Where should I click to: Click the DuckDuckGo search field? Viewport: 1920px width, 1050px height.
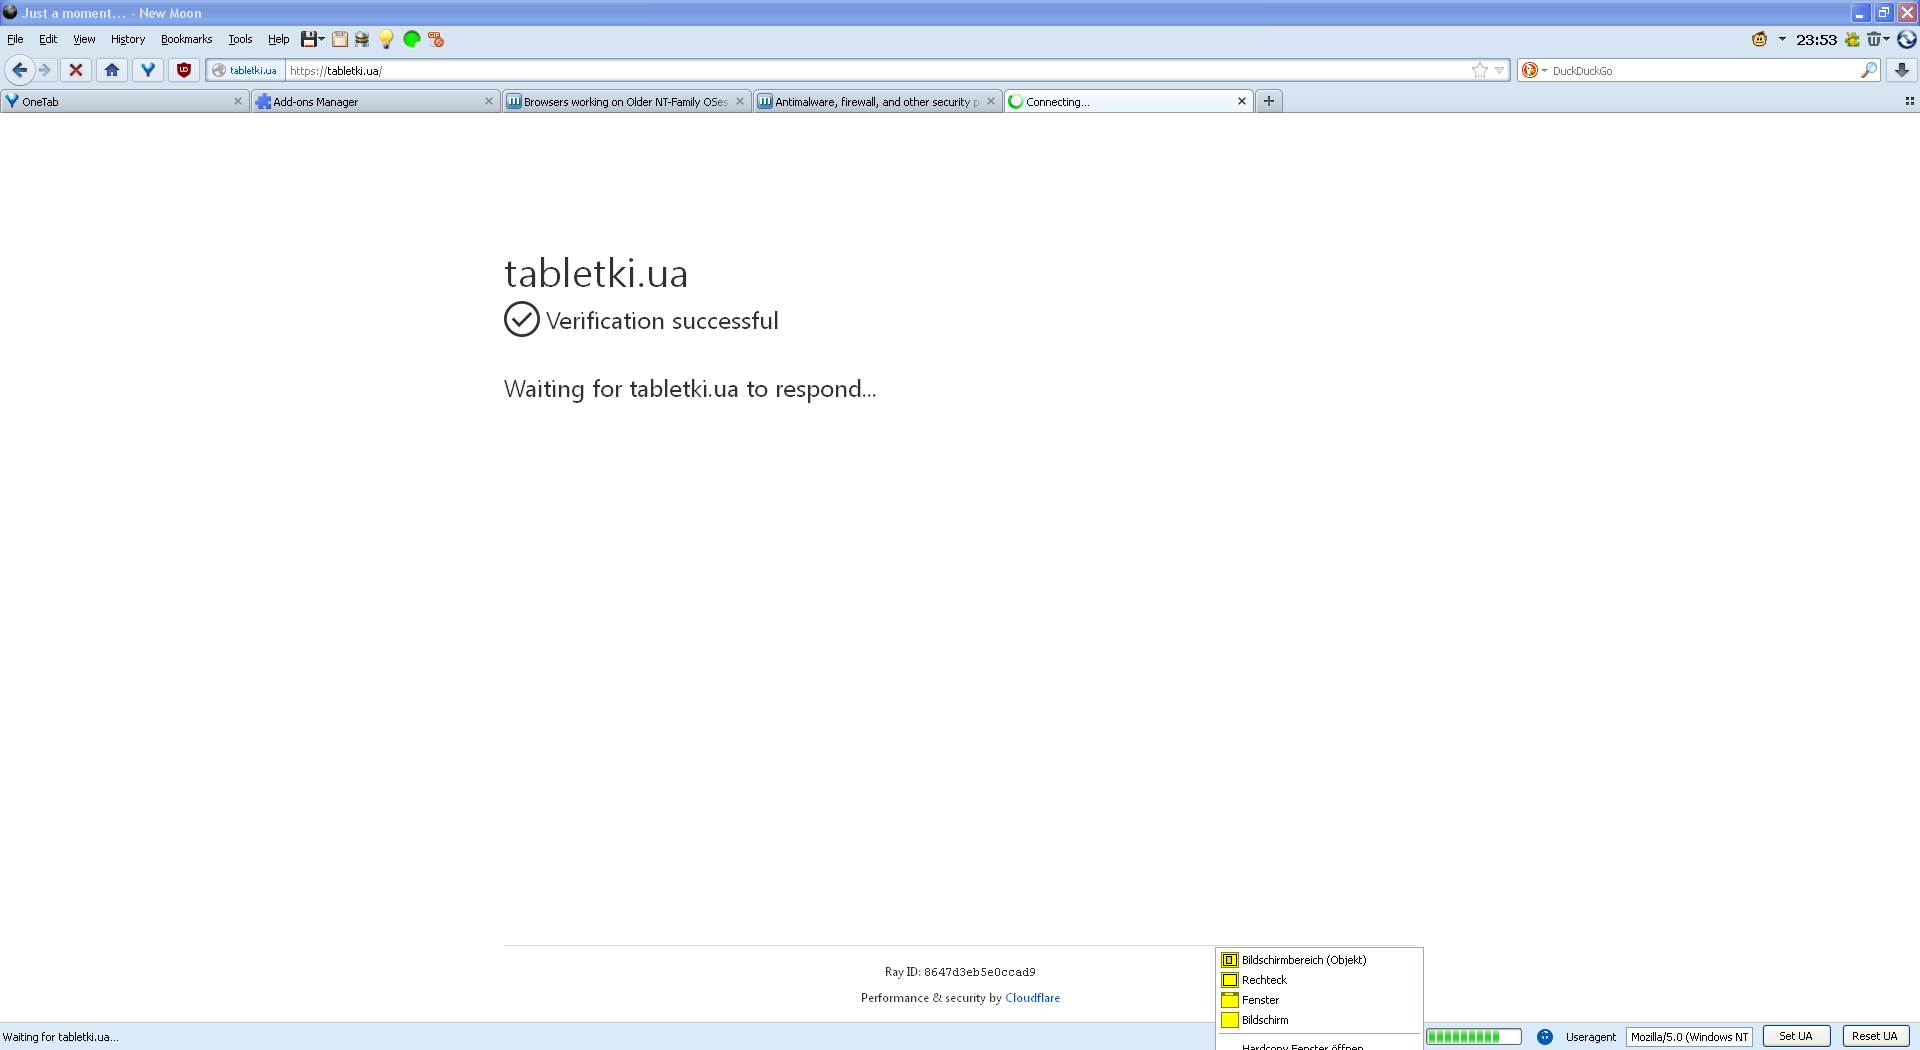pyautogui.click(x=1704, y=70)
